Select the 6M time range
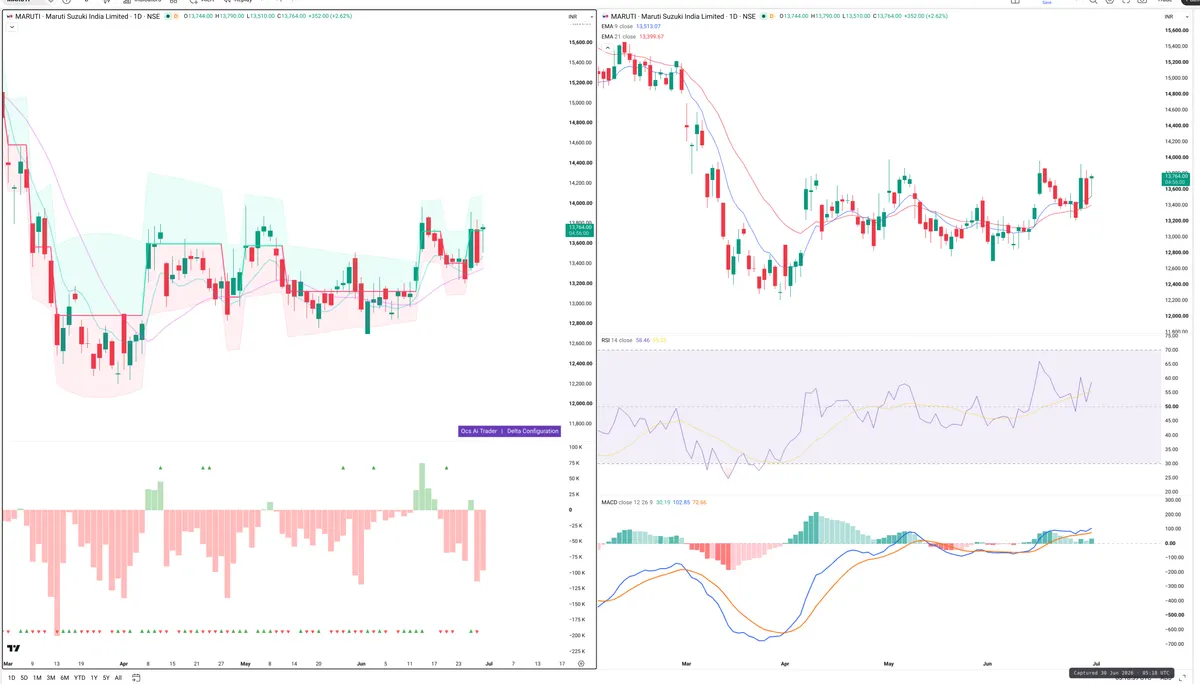 64,678
